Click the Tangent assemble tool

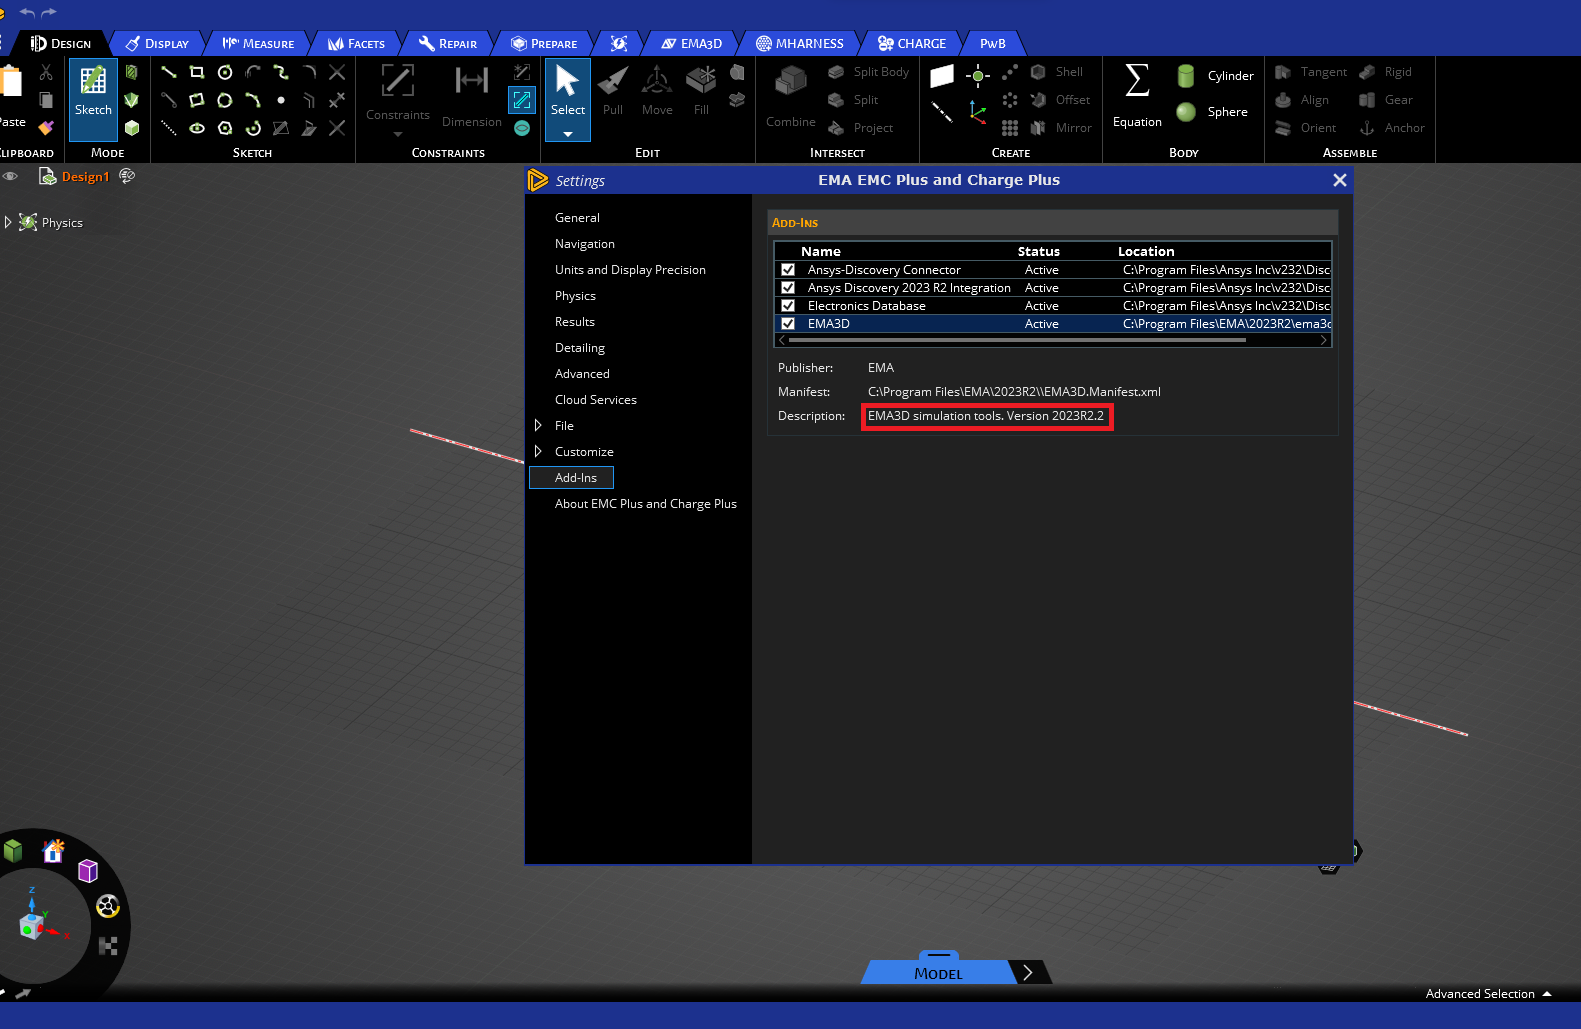tap(1311, 72)
